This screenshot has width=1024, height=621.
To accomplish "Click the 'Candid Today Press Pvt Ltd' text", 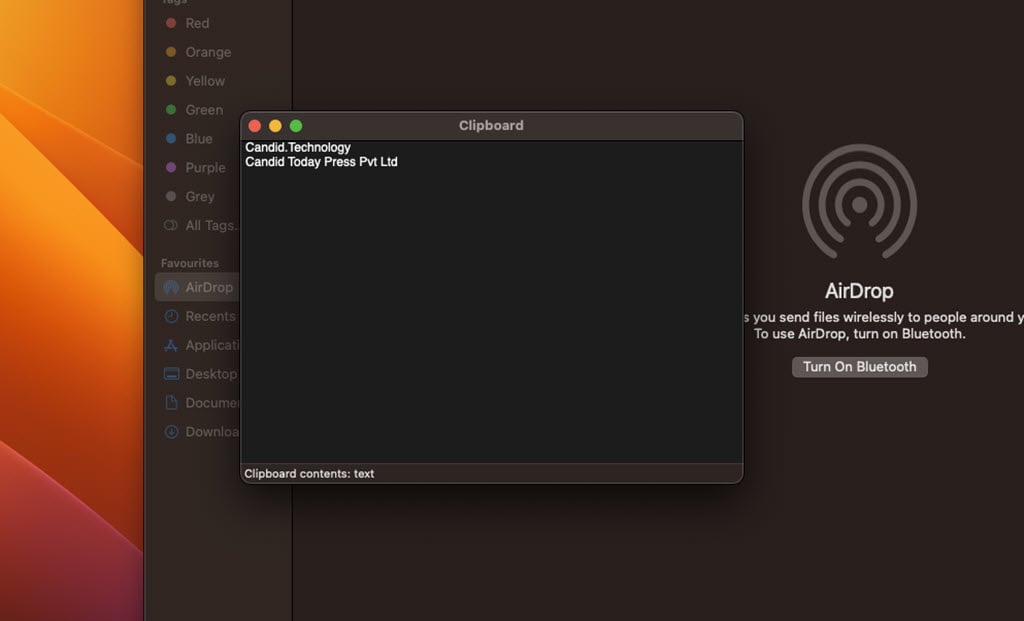I will pos(321,162).
